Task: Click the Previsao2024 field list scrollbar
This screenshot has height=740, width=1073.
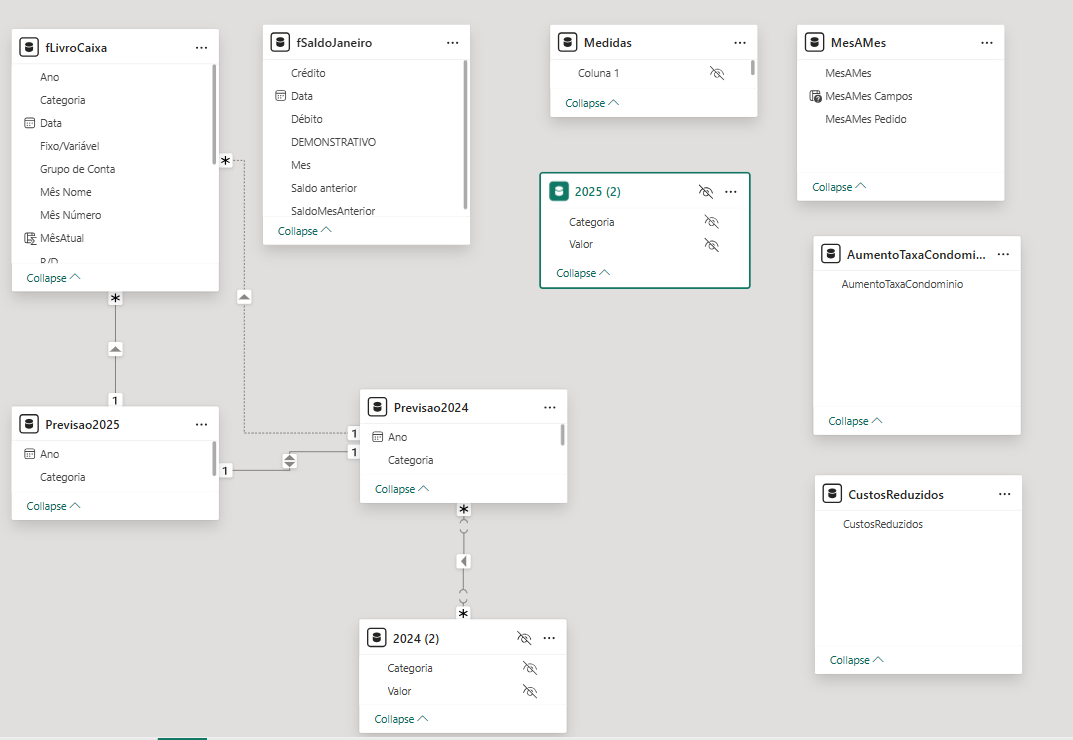Action: coord(563,435)
